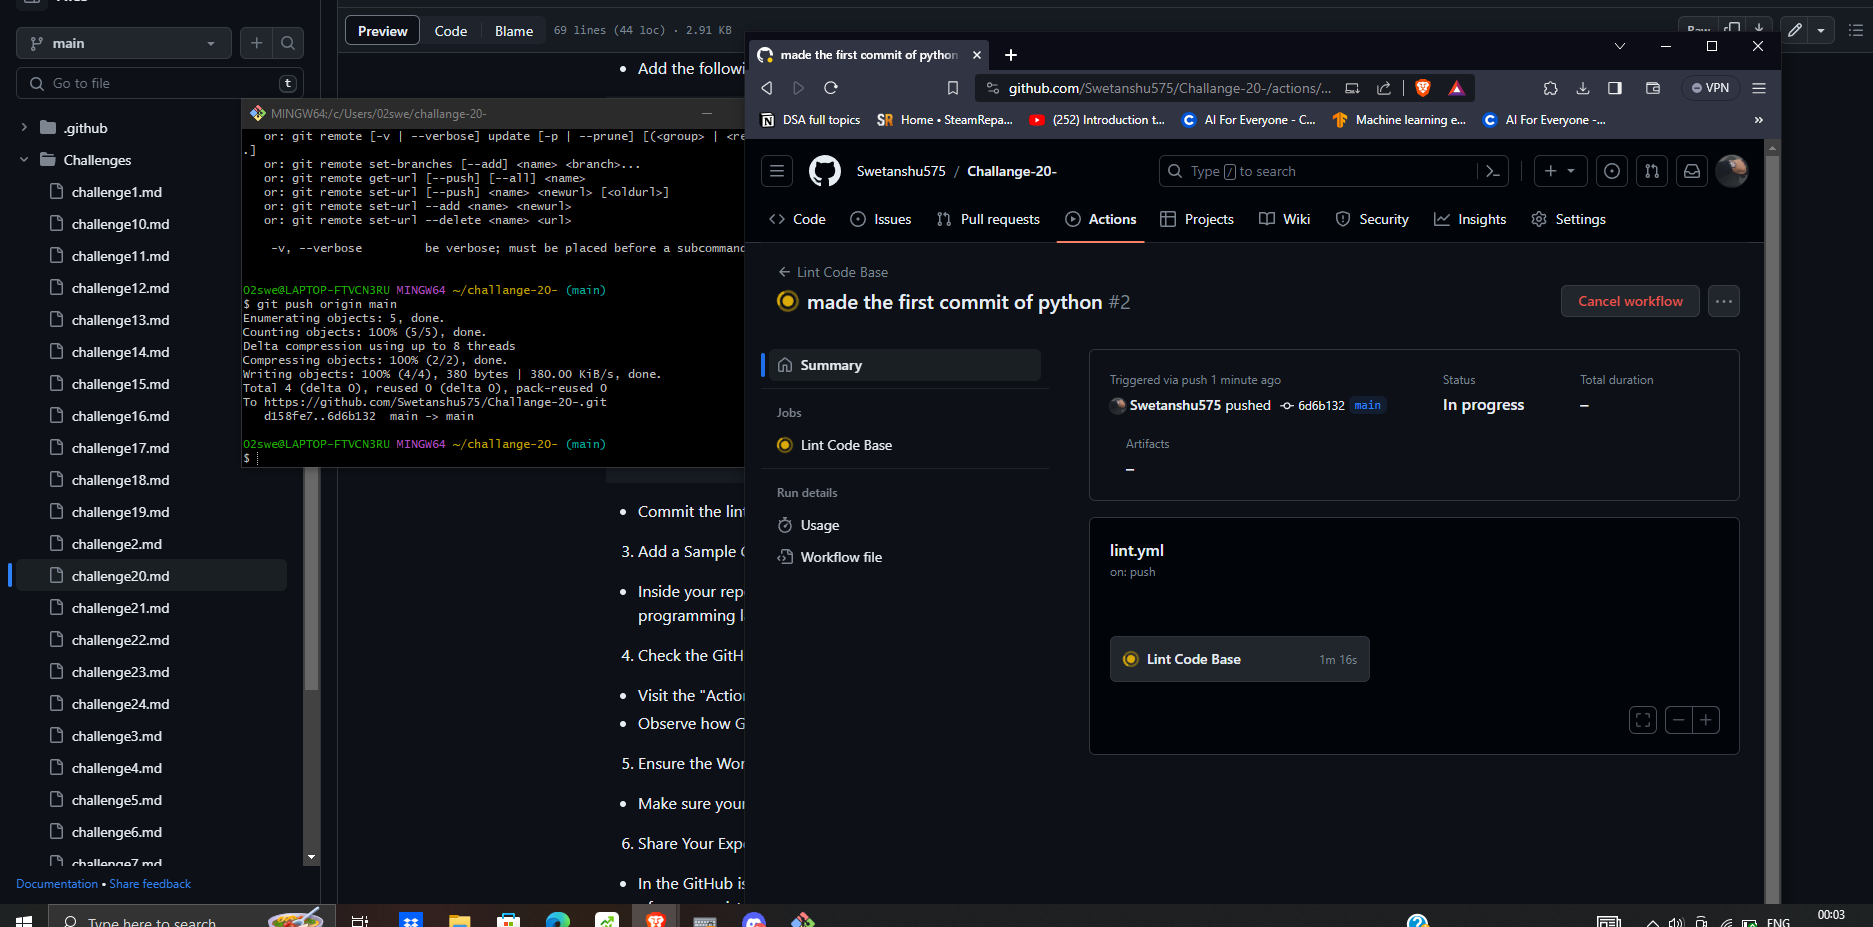
Task: Open the Workflow file link
Action: tap(841, 557)
